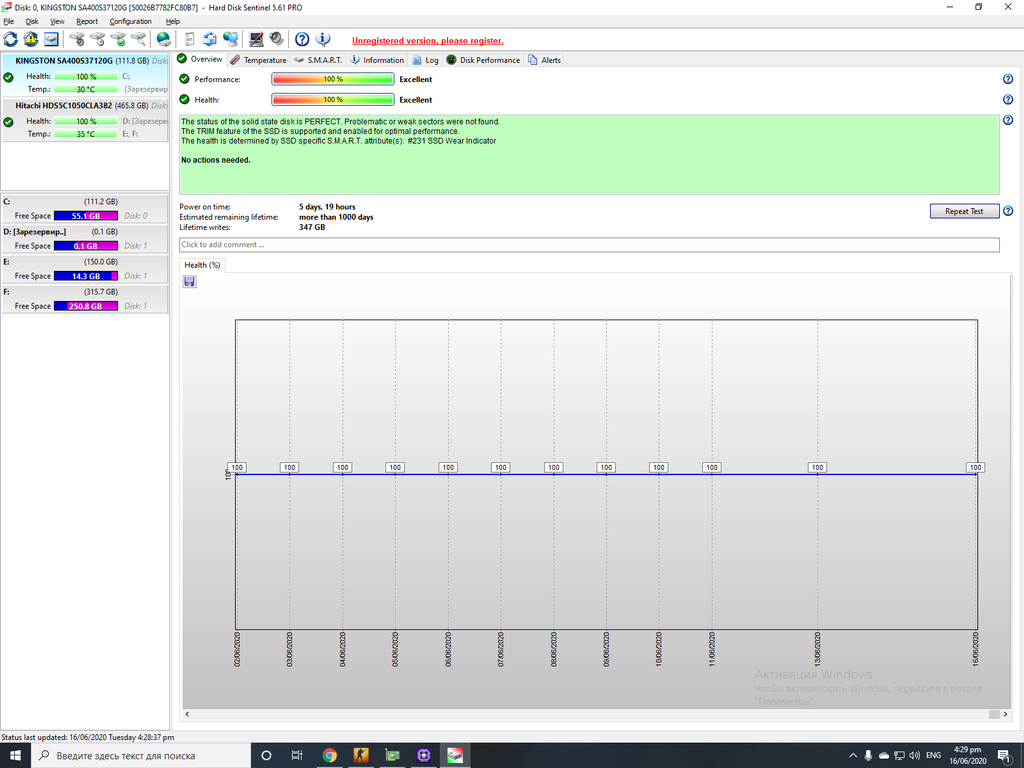The image size is (1024, 768).
Task: Open Task View on the taskbar
Action: (x=297, y=756)
